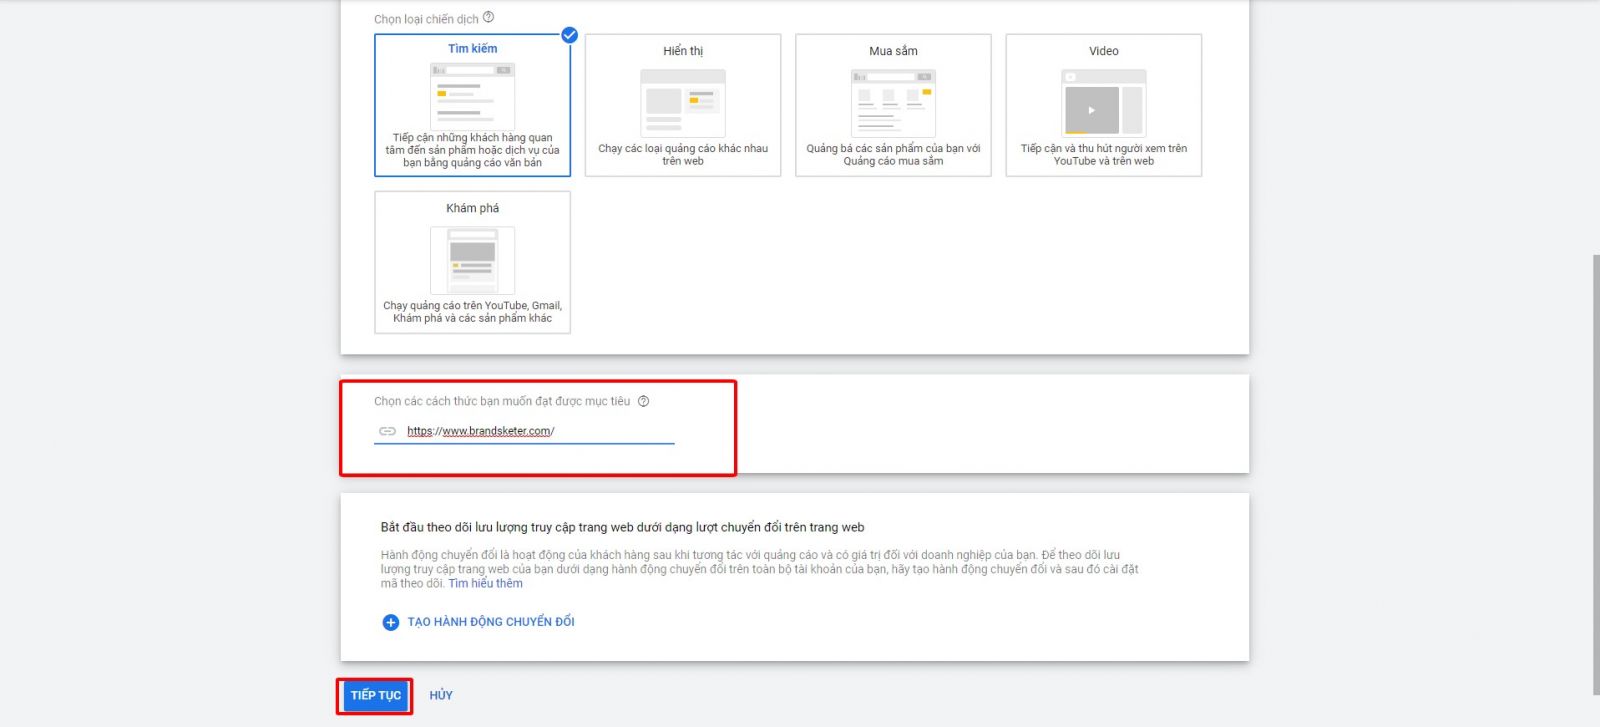Click help icon beside Chọn các cách thức label
The width and height of the screenshot is (1600, 727).
click(644, 401)
